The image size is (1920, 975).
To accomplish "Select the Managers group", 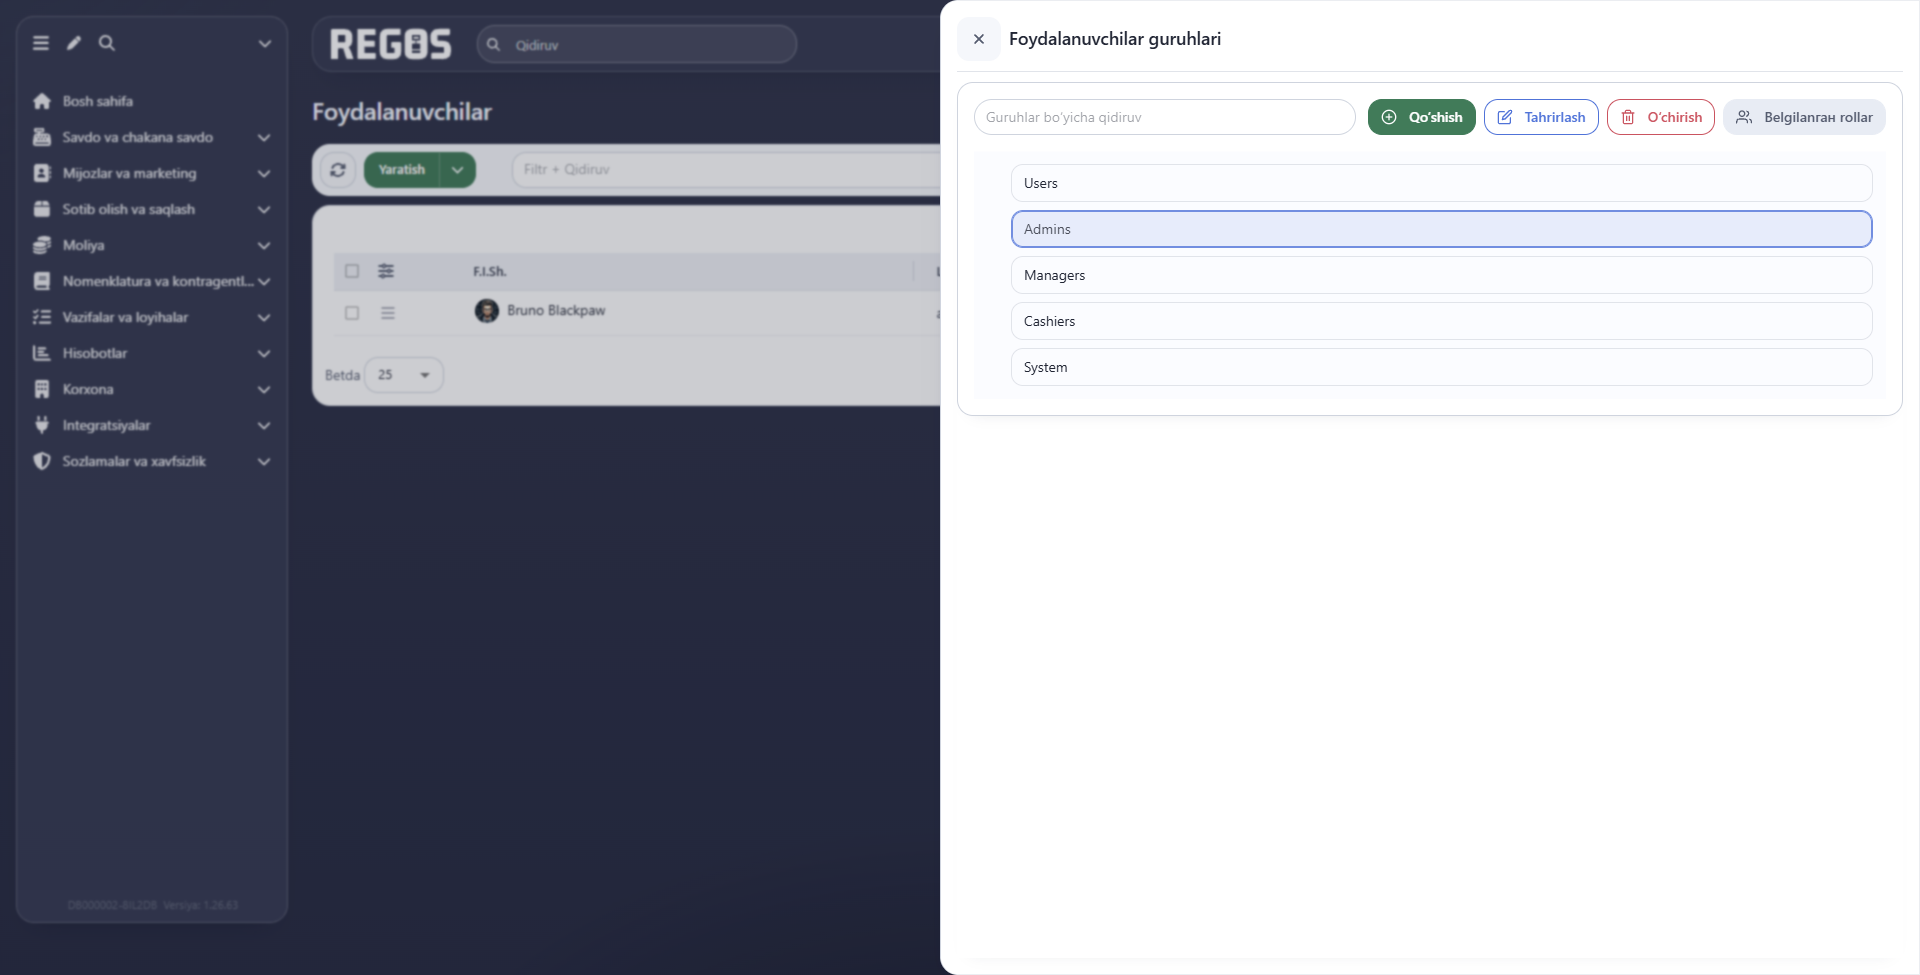I will (x=1442, y=275).
